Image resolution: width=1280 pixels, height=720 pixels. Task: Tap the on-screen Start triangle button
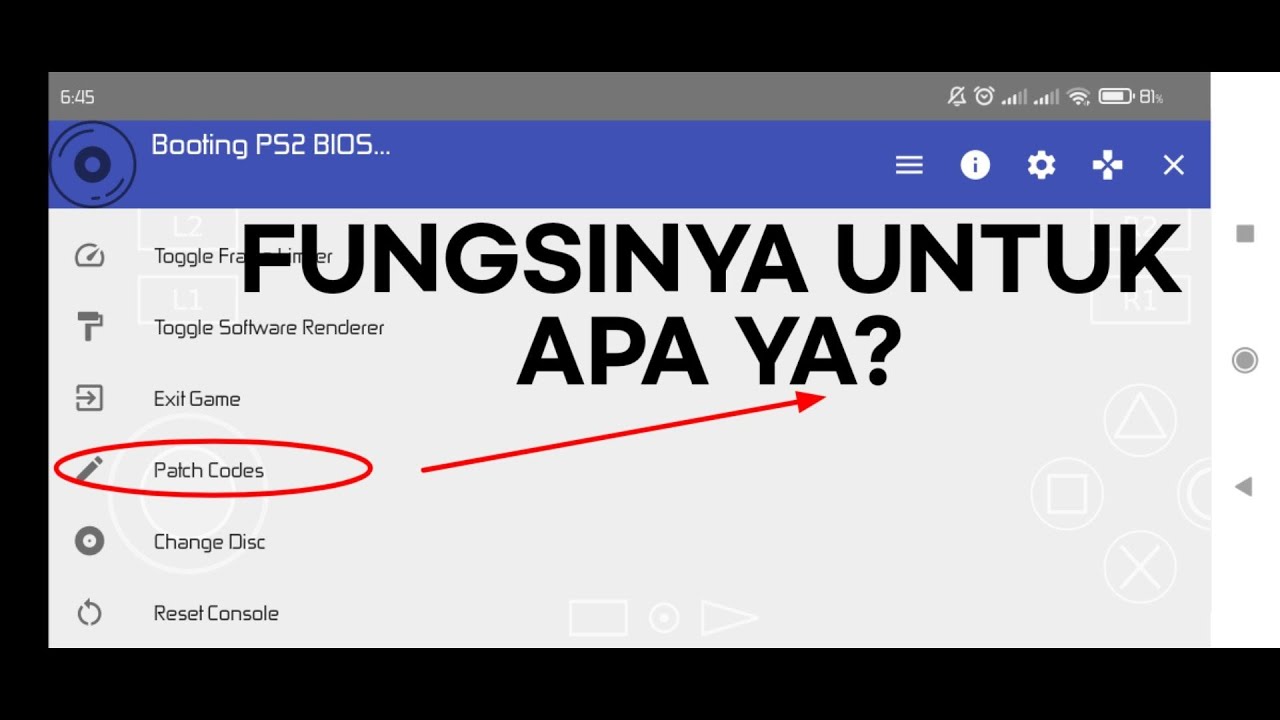click(729, 618)
